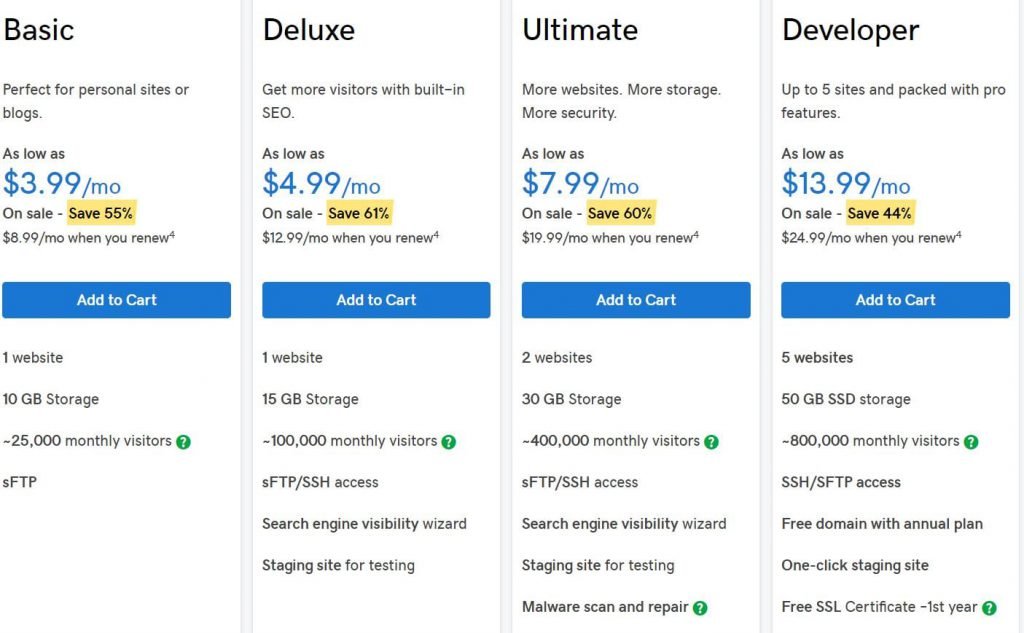Click the Basic plan heading
The image size is (1024, 633).
tap(39, 30)
